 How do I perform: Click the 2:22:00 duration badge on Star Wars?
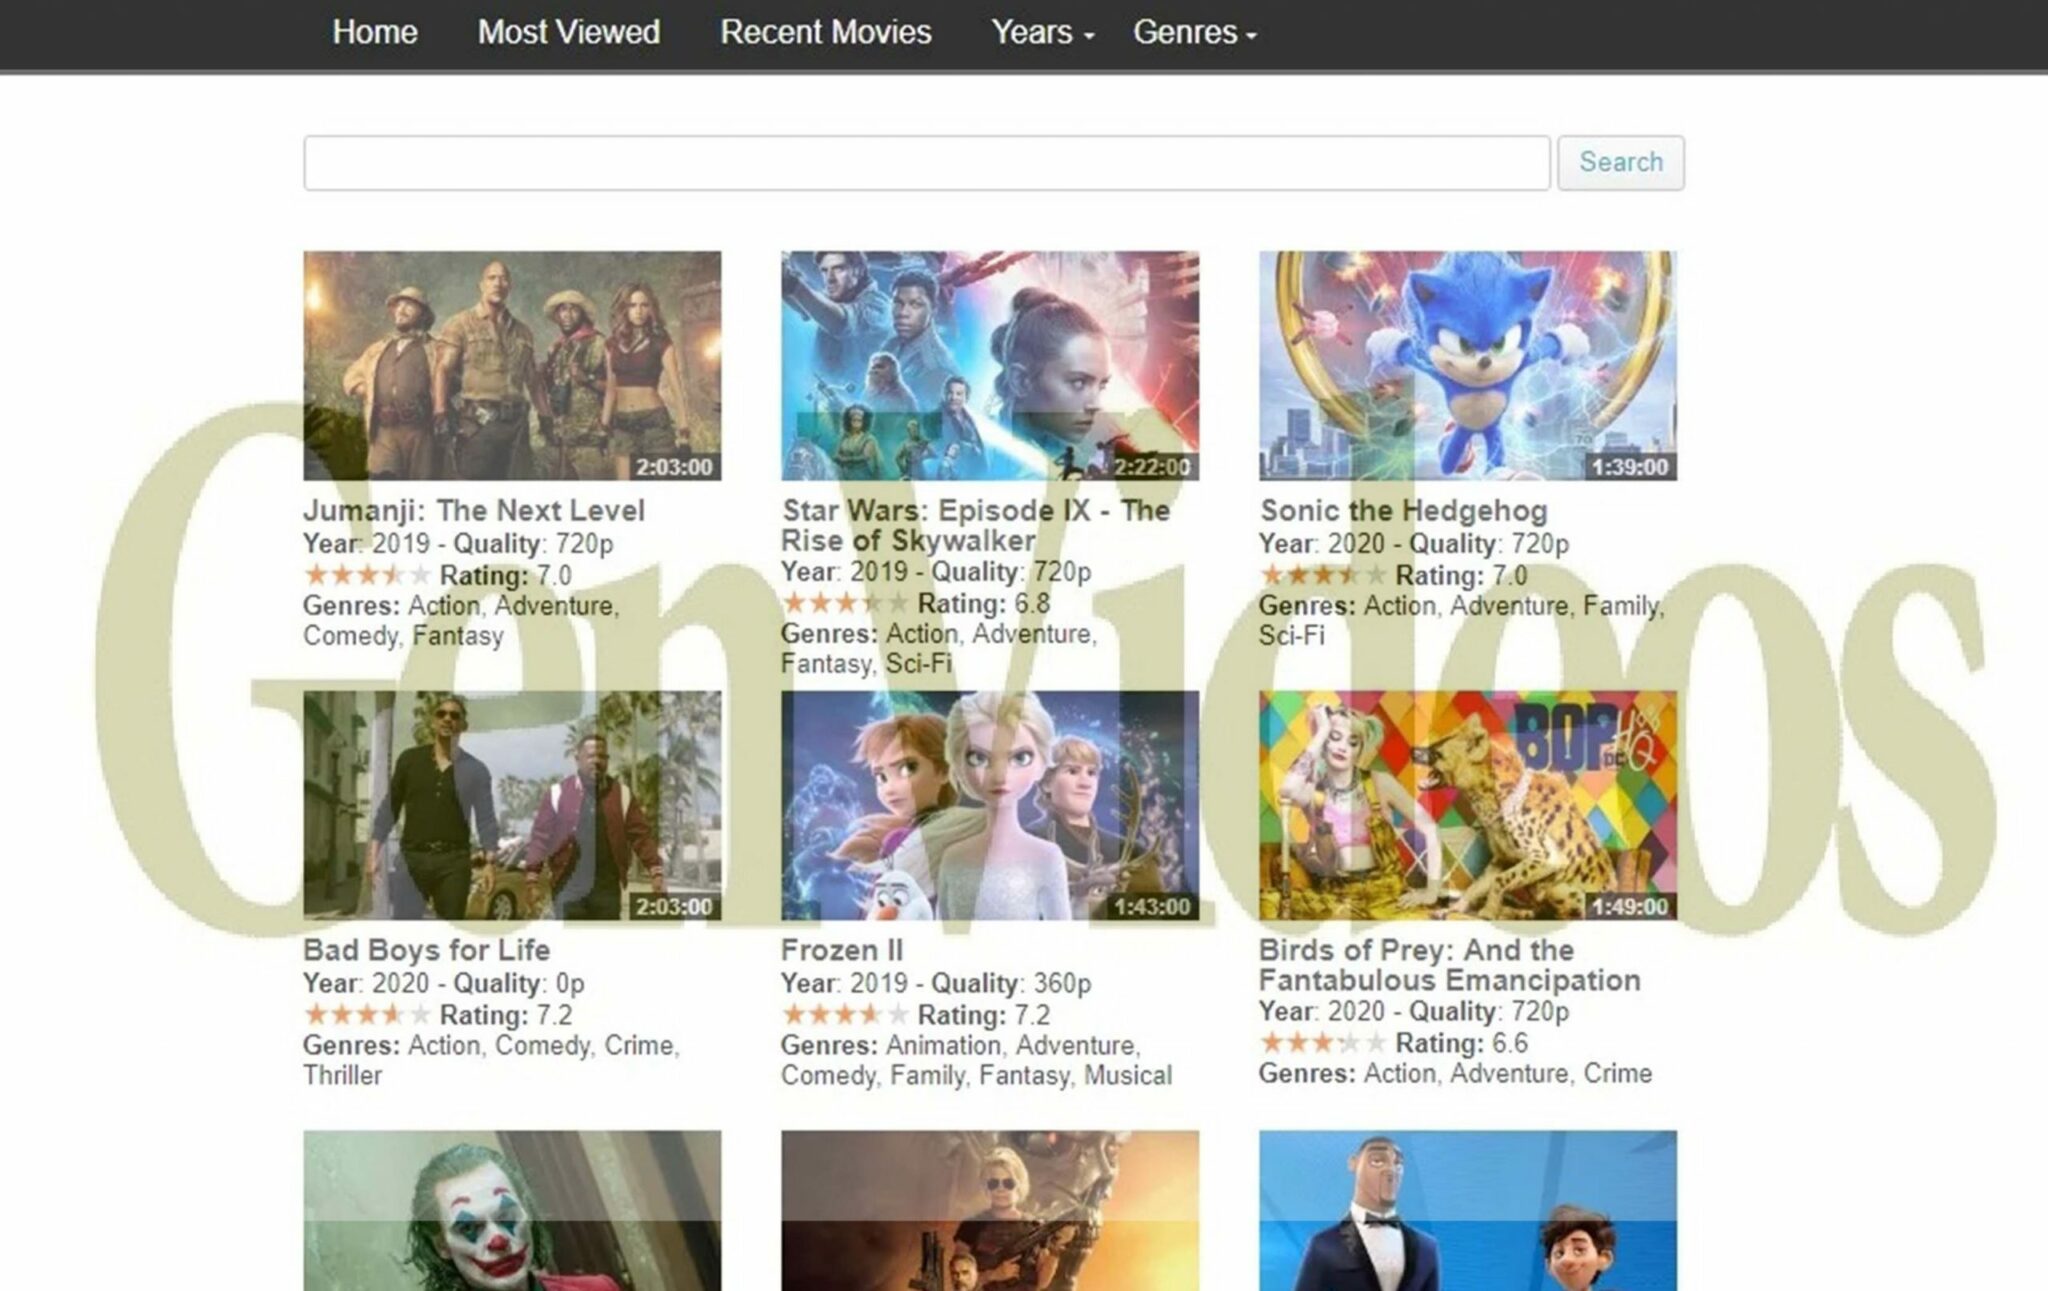point(1153,467)
